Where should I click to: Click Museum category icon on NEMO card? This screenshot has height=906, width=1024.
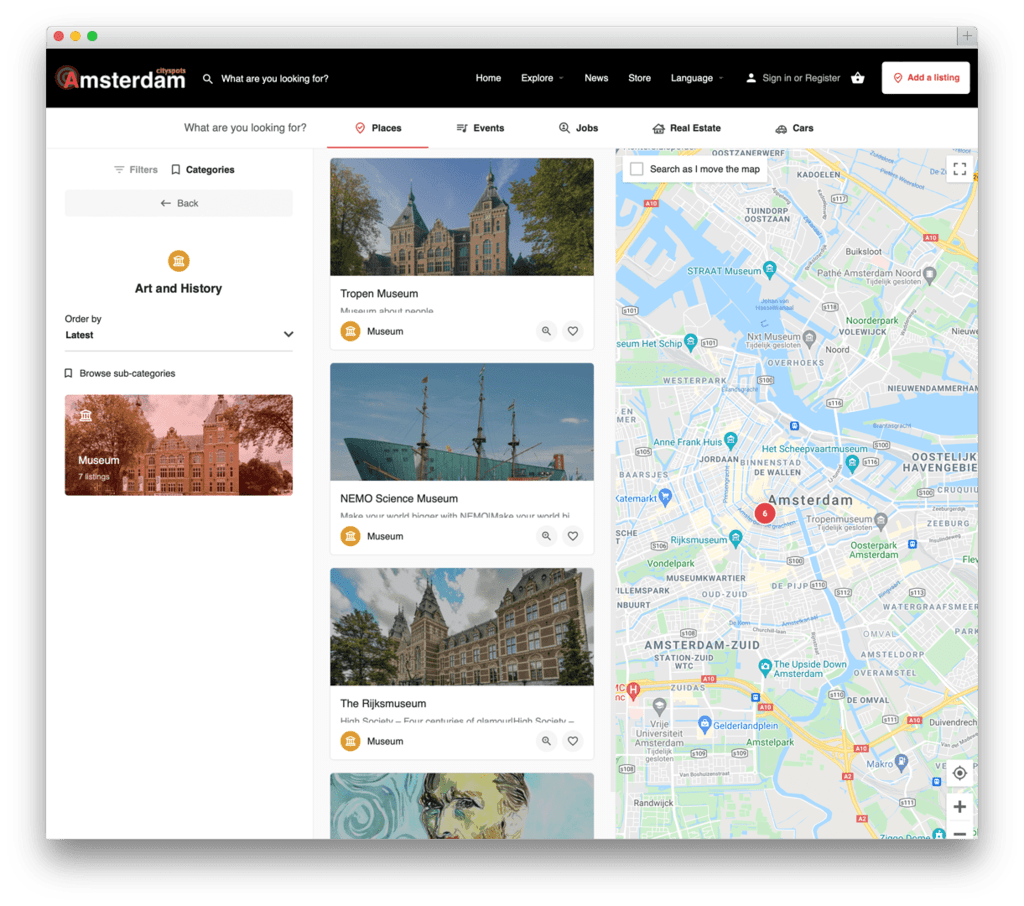351,536
